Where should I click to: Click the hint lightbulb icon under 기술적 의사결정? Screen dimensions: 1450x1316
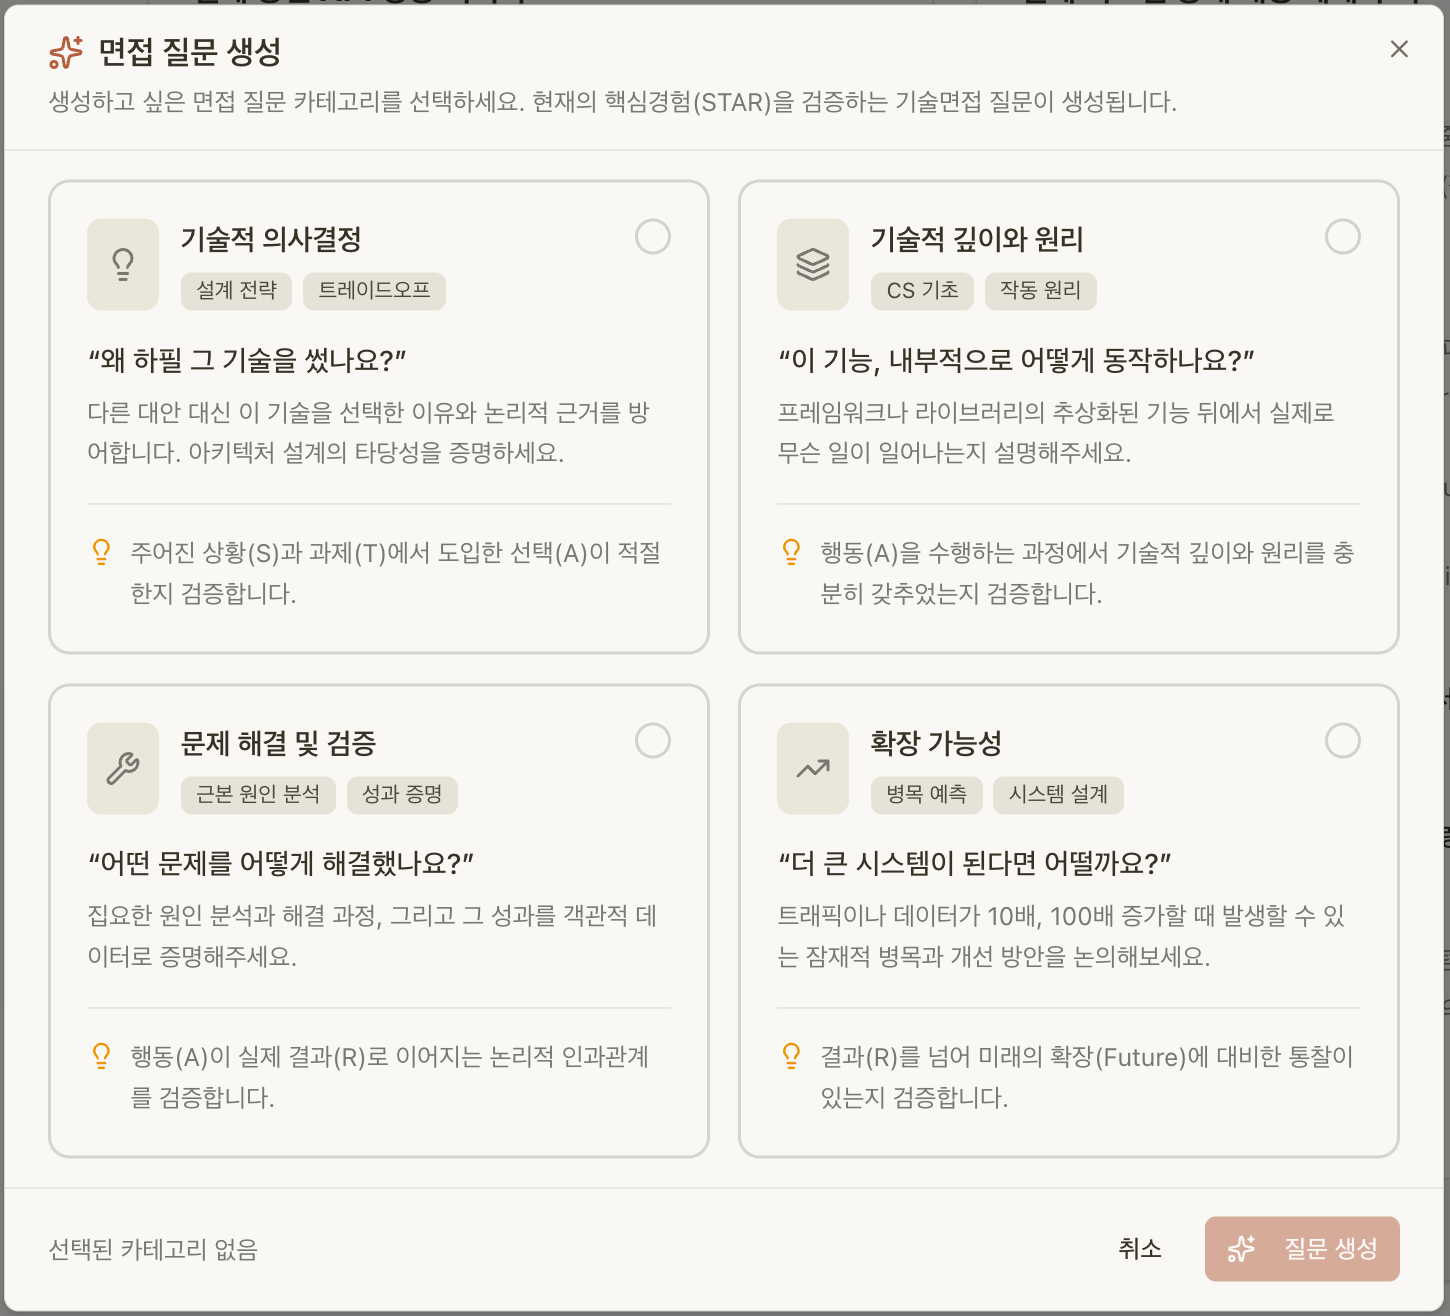pos(100,551)
